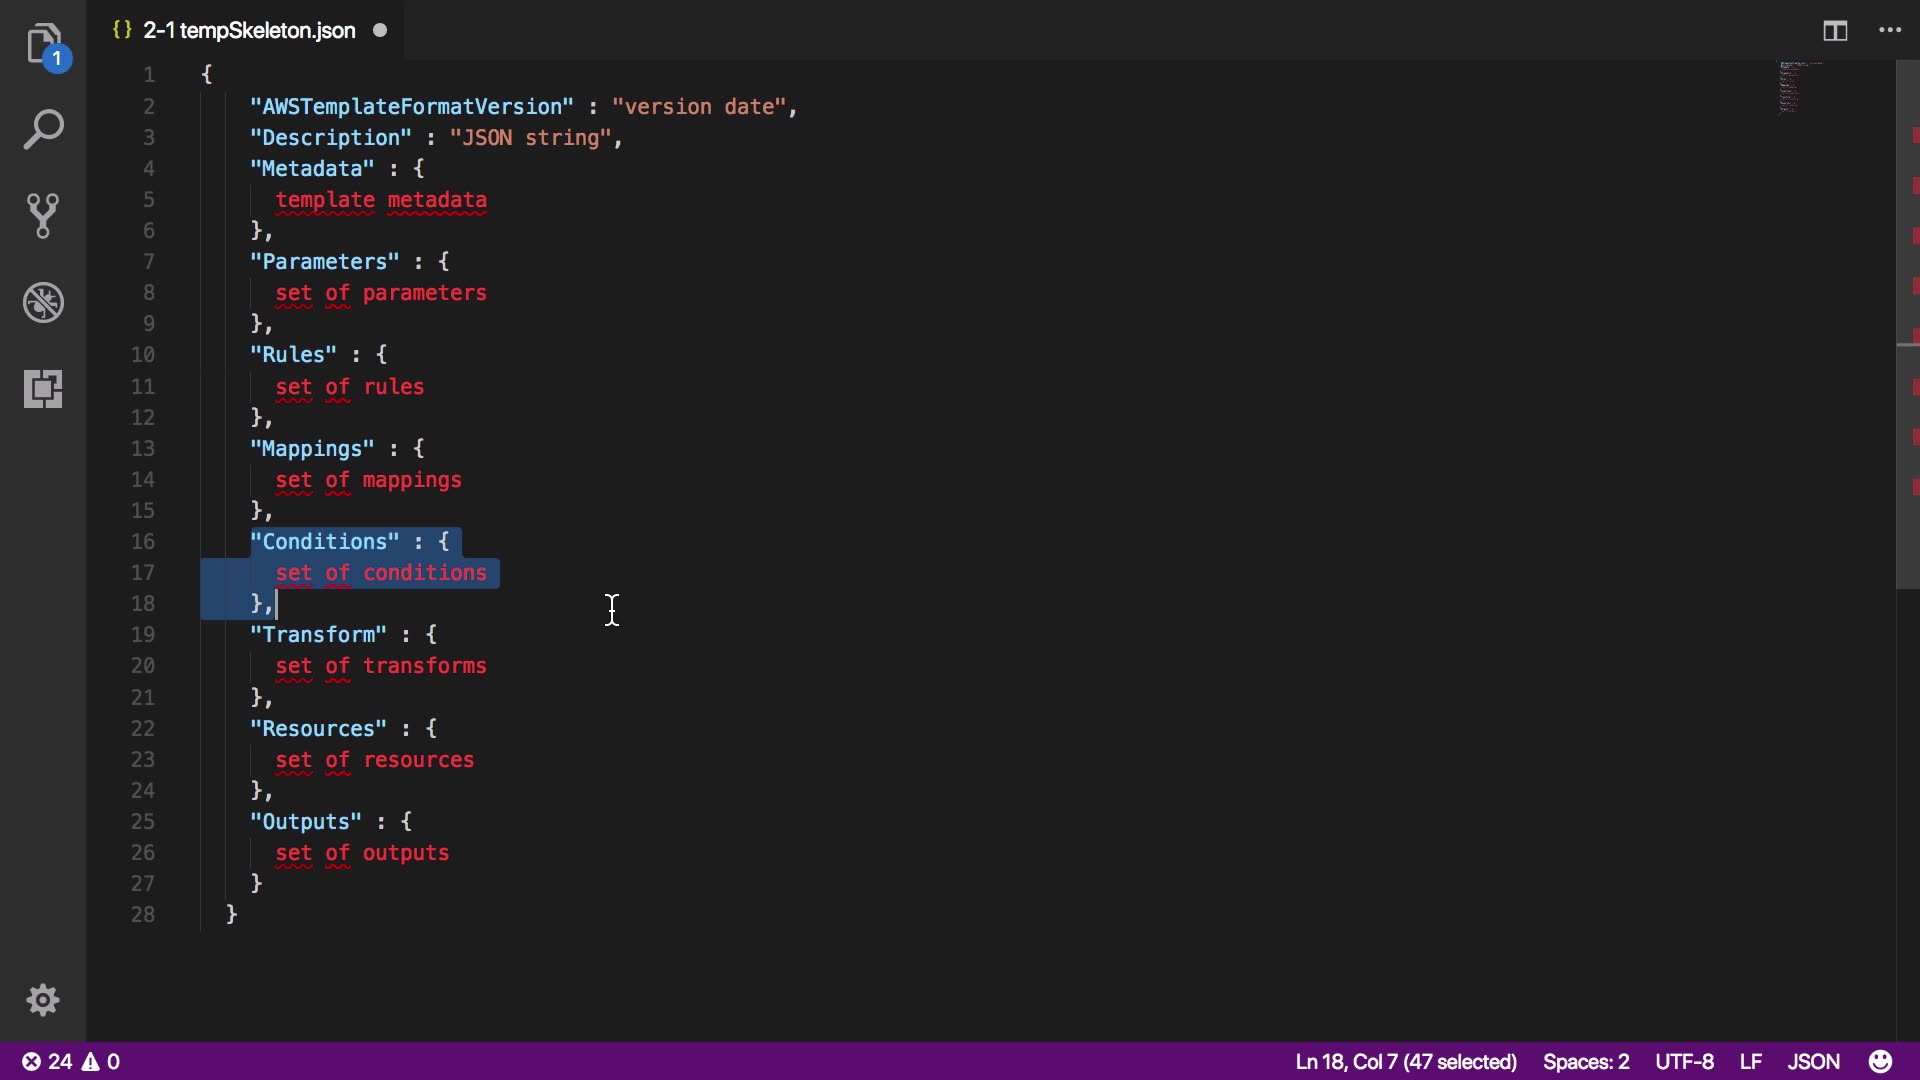This screenshot has height=1080, width=1920.
Task: Select the 2-1 tempSkeleton.json tab
Action: coord(249,31)
